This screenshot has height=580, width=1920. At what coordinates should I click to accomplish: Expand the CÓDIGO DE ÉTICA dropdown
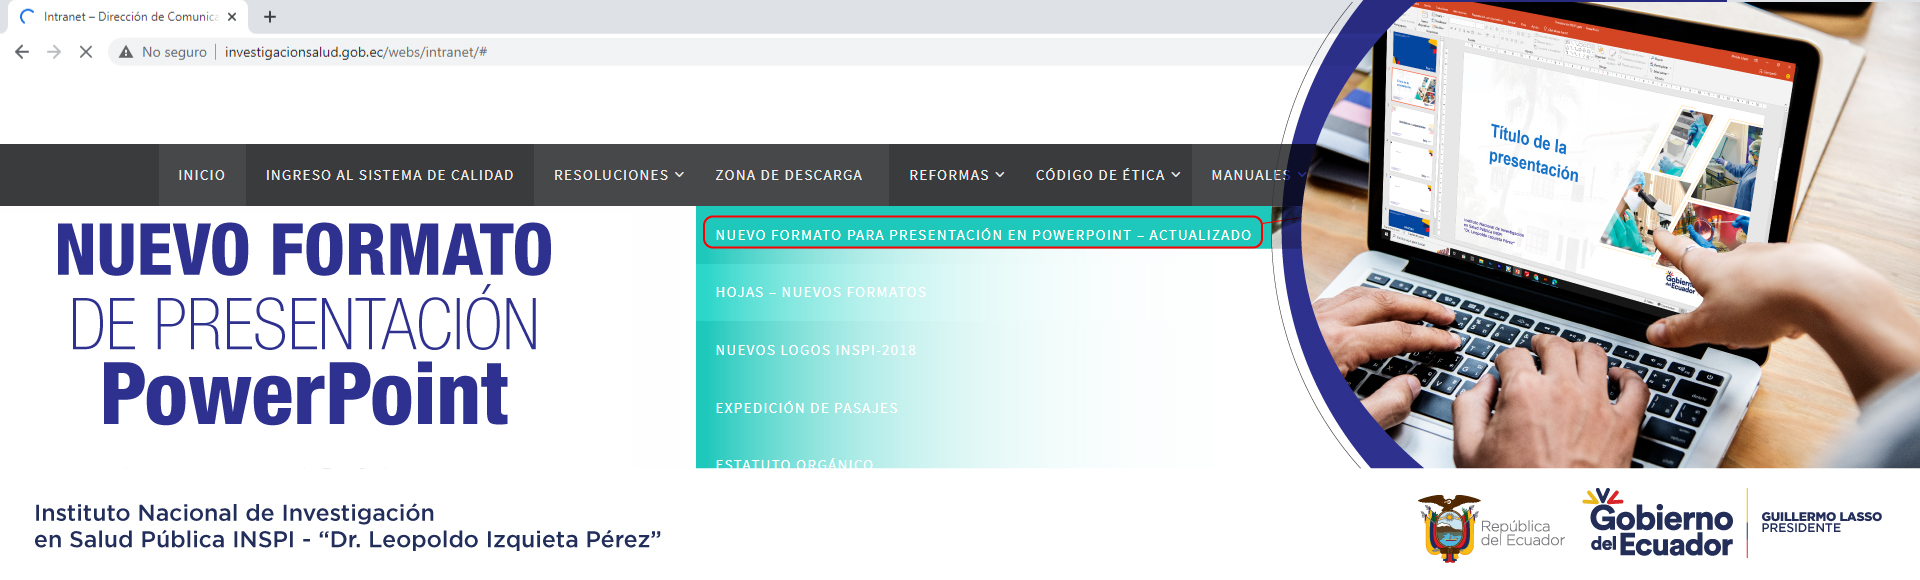[1108, 175]
